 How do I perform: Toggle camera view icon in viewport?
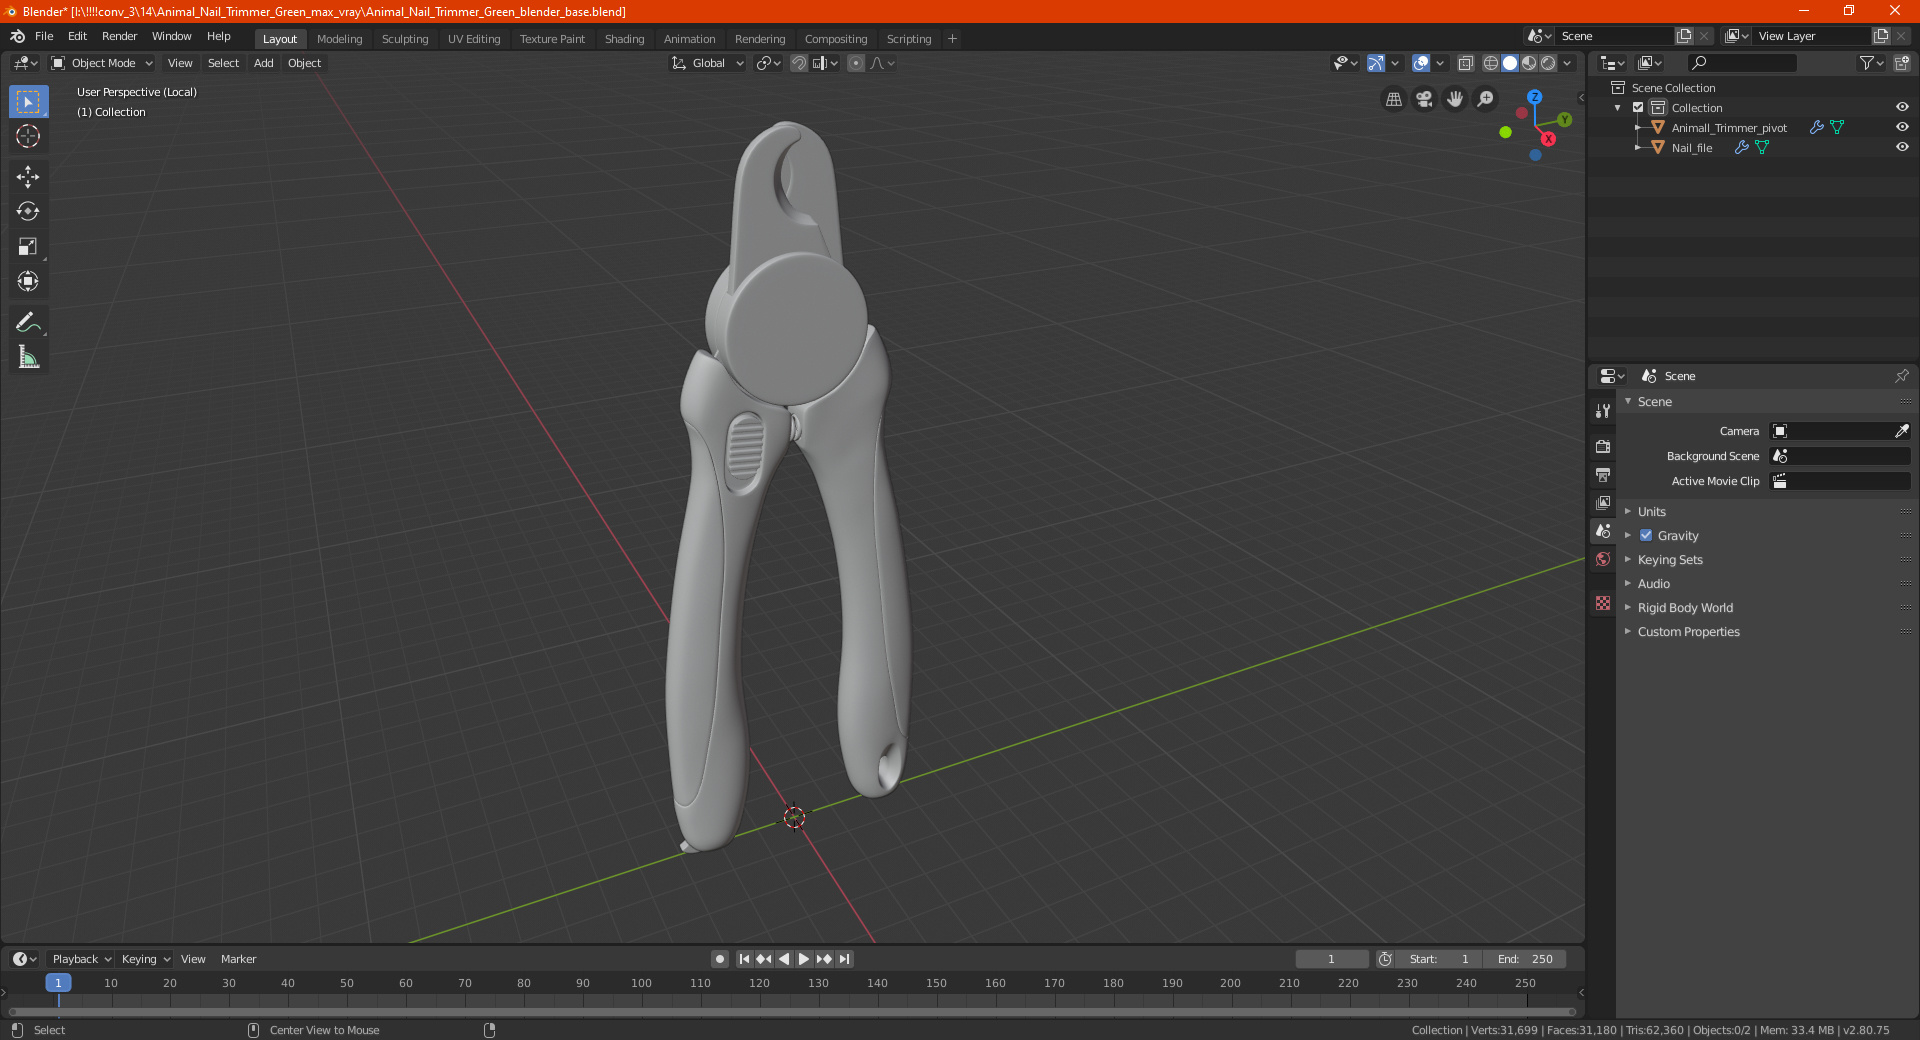1424,99
